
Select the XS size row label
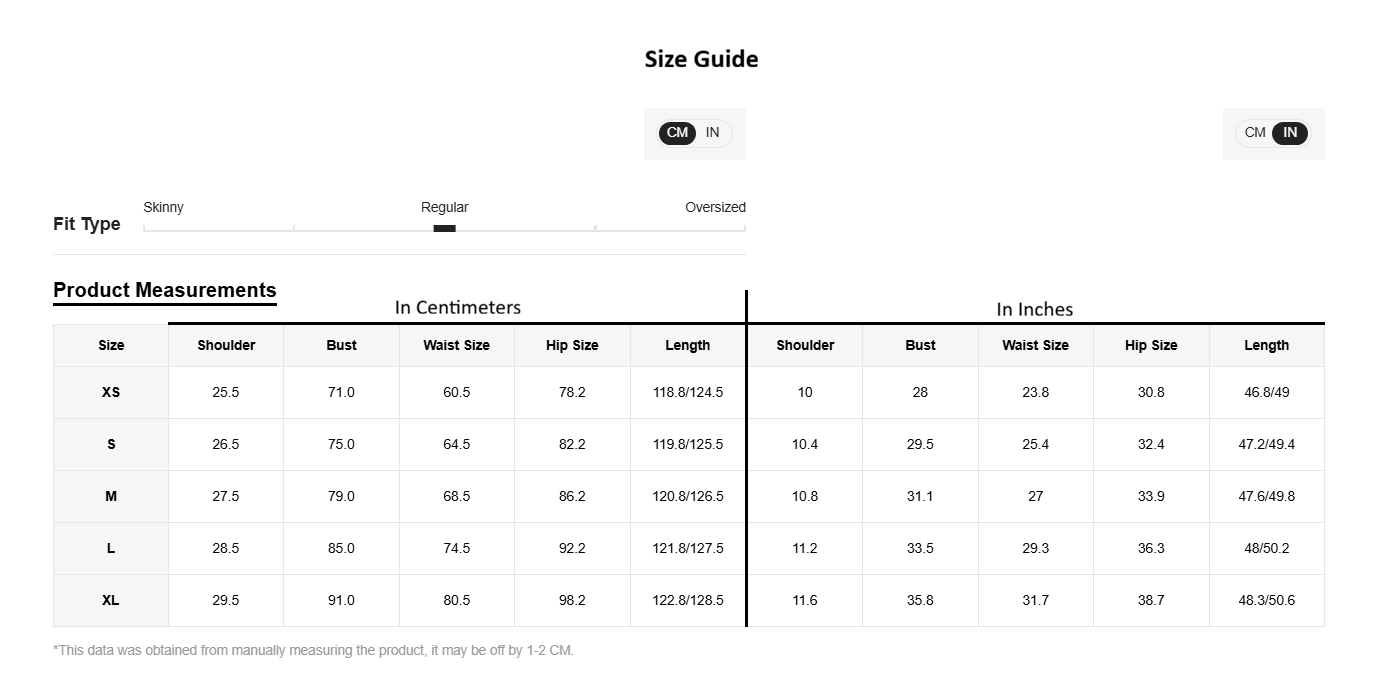coord(111,392)
